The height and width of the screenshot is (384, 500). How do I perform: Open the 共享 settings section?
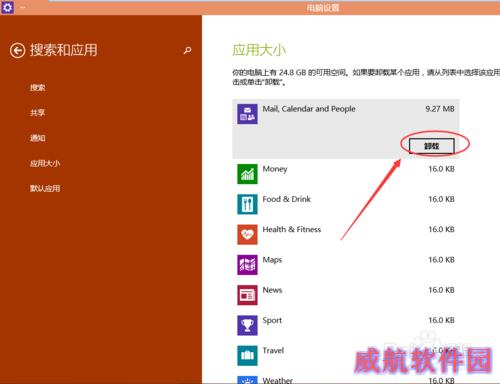tap(37, 113)
